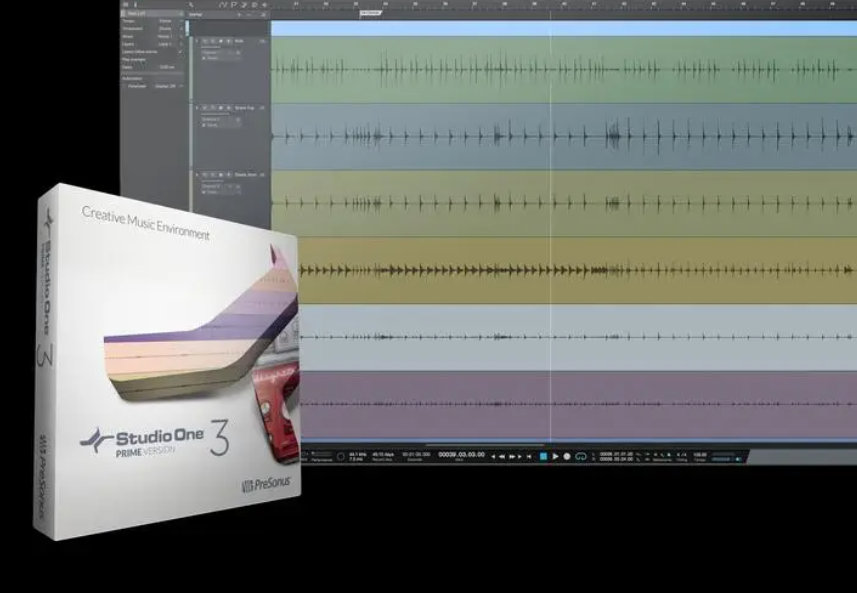The width and height of the screenshot is (857, 593).
Task: Select the mustard-yellow audio clip on the fourth track
Action: click(x=578, y=270)
